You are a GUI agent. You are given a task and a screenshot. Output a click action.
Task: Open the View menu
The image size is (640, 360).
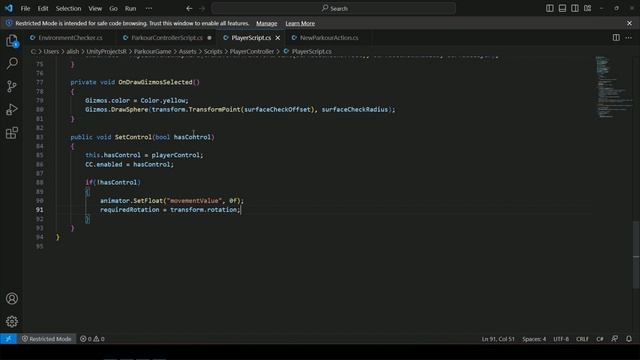pos(95,8)
